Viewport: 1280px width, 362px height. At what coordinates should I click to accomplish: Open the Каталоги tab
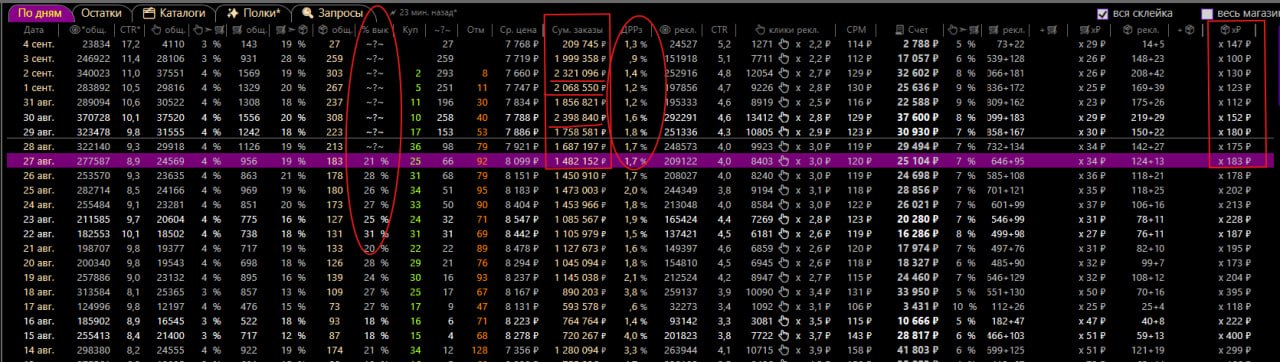[174, 13]
